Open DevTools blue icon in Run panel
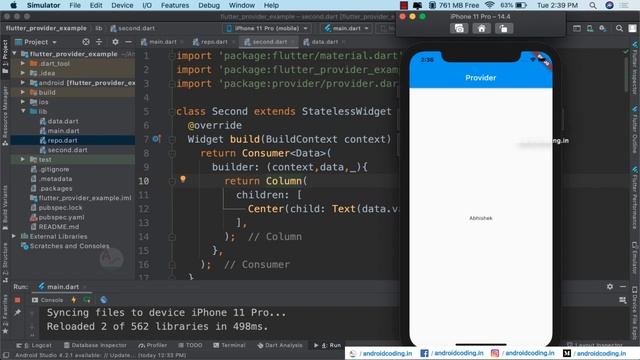The image size is (640, 360). pos(104,300)
